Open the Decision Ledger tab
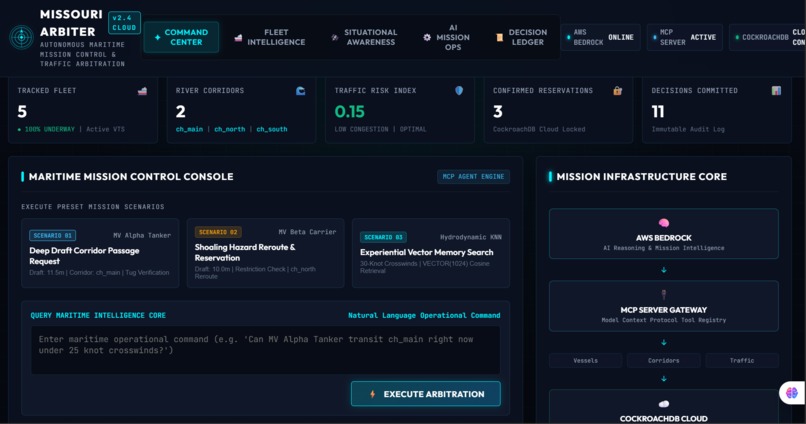The image size is (806, 424). (x=522, y=37)
